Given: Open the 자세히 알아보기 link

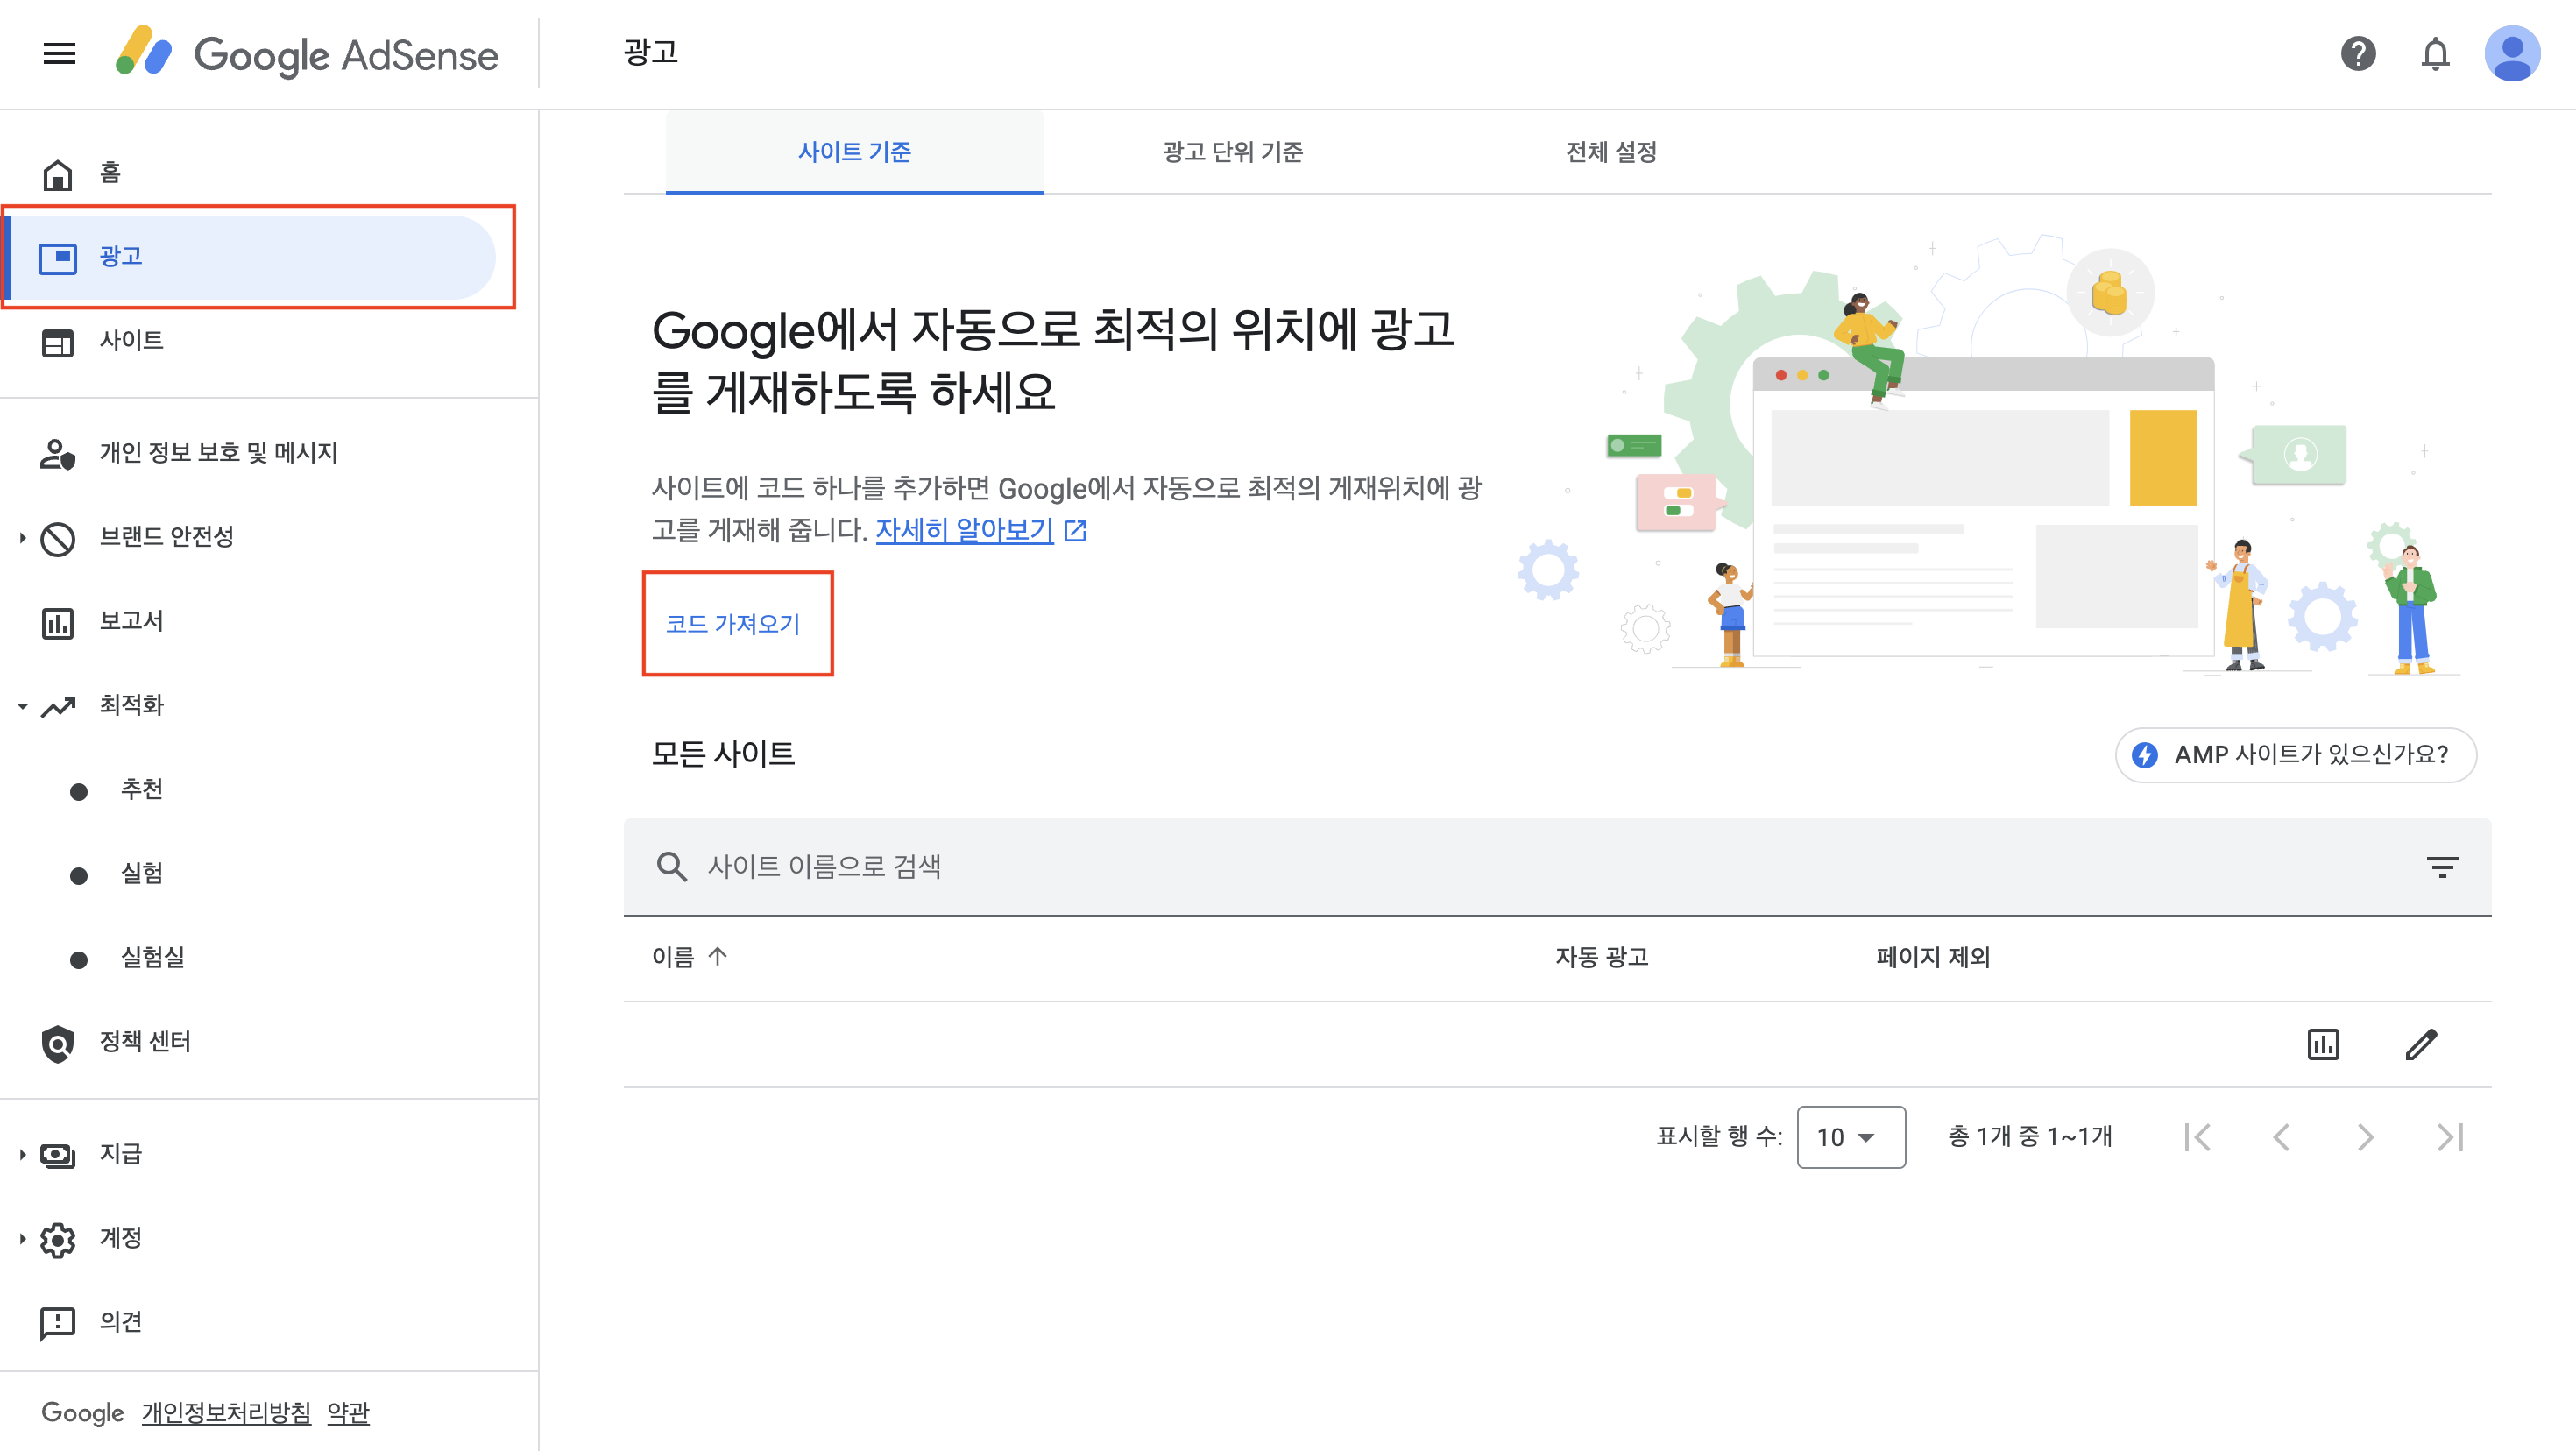Looking at the screenshot, I should (964, 530).
